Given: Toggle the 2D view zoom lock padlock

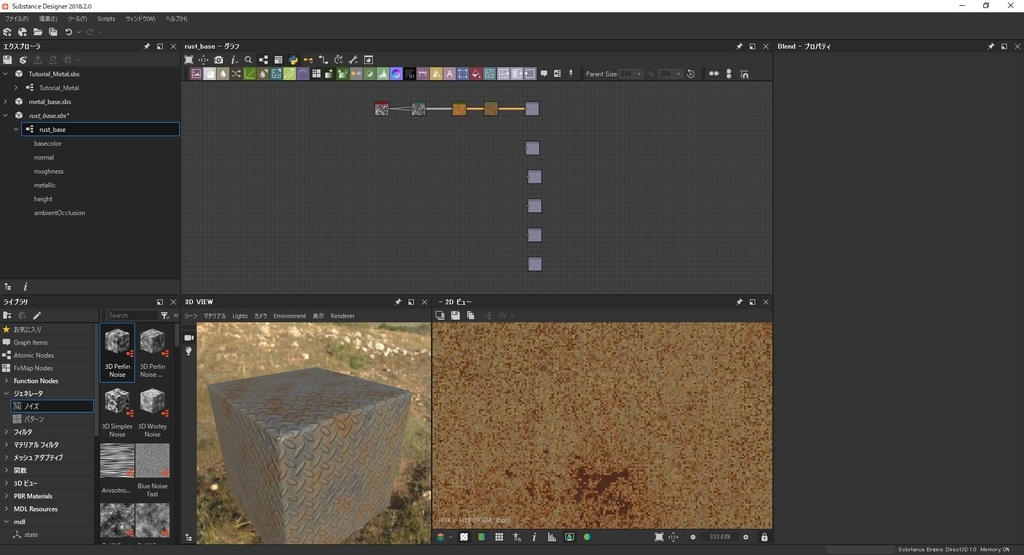Looking at the screenshot, I should point(764,537).
